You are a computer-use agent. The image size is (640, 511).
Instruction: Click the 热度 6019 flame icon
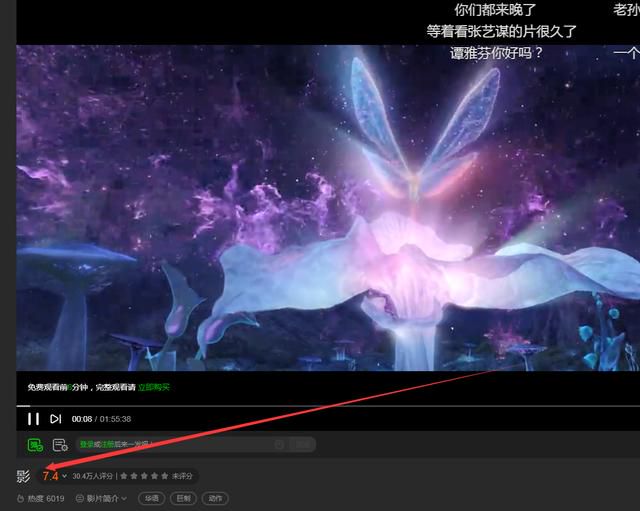20,498
